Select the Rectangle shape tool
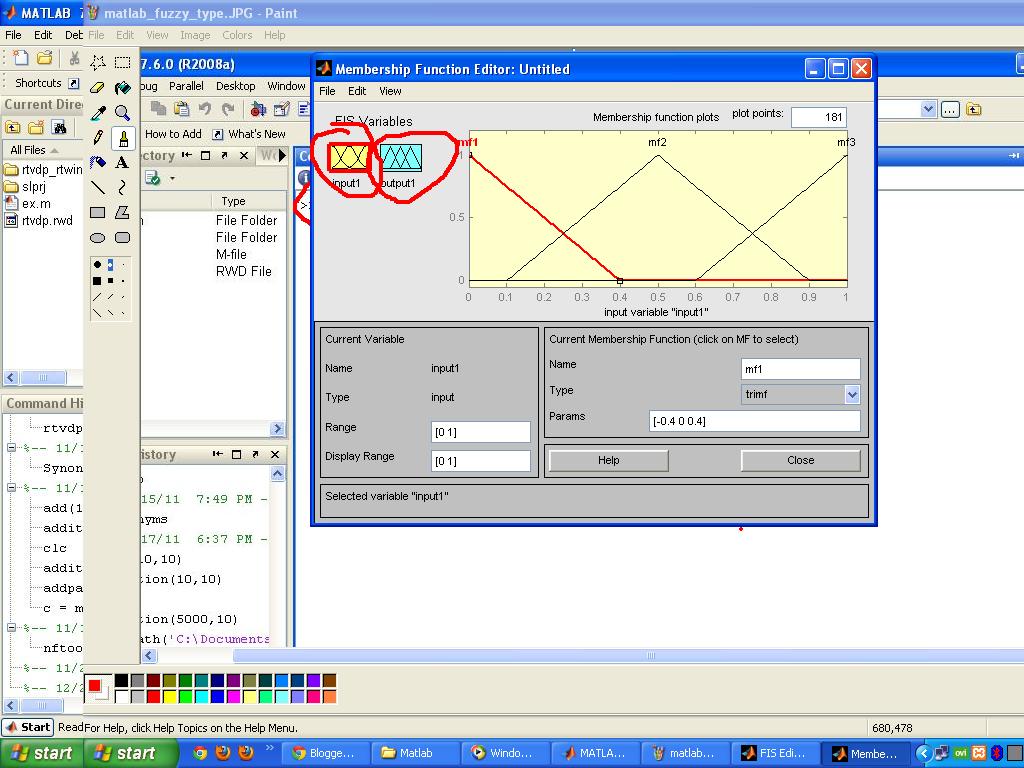Viewport: 1024px width, 768px height. 98,212
